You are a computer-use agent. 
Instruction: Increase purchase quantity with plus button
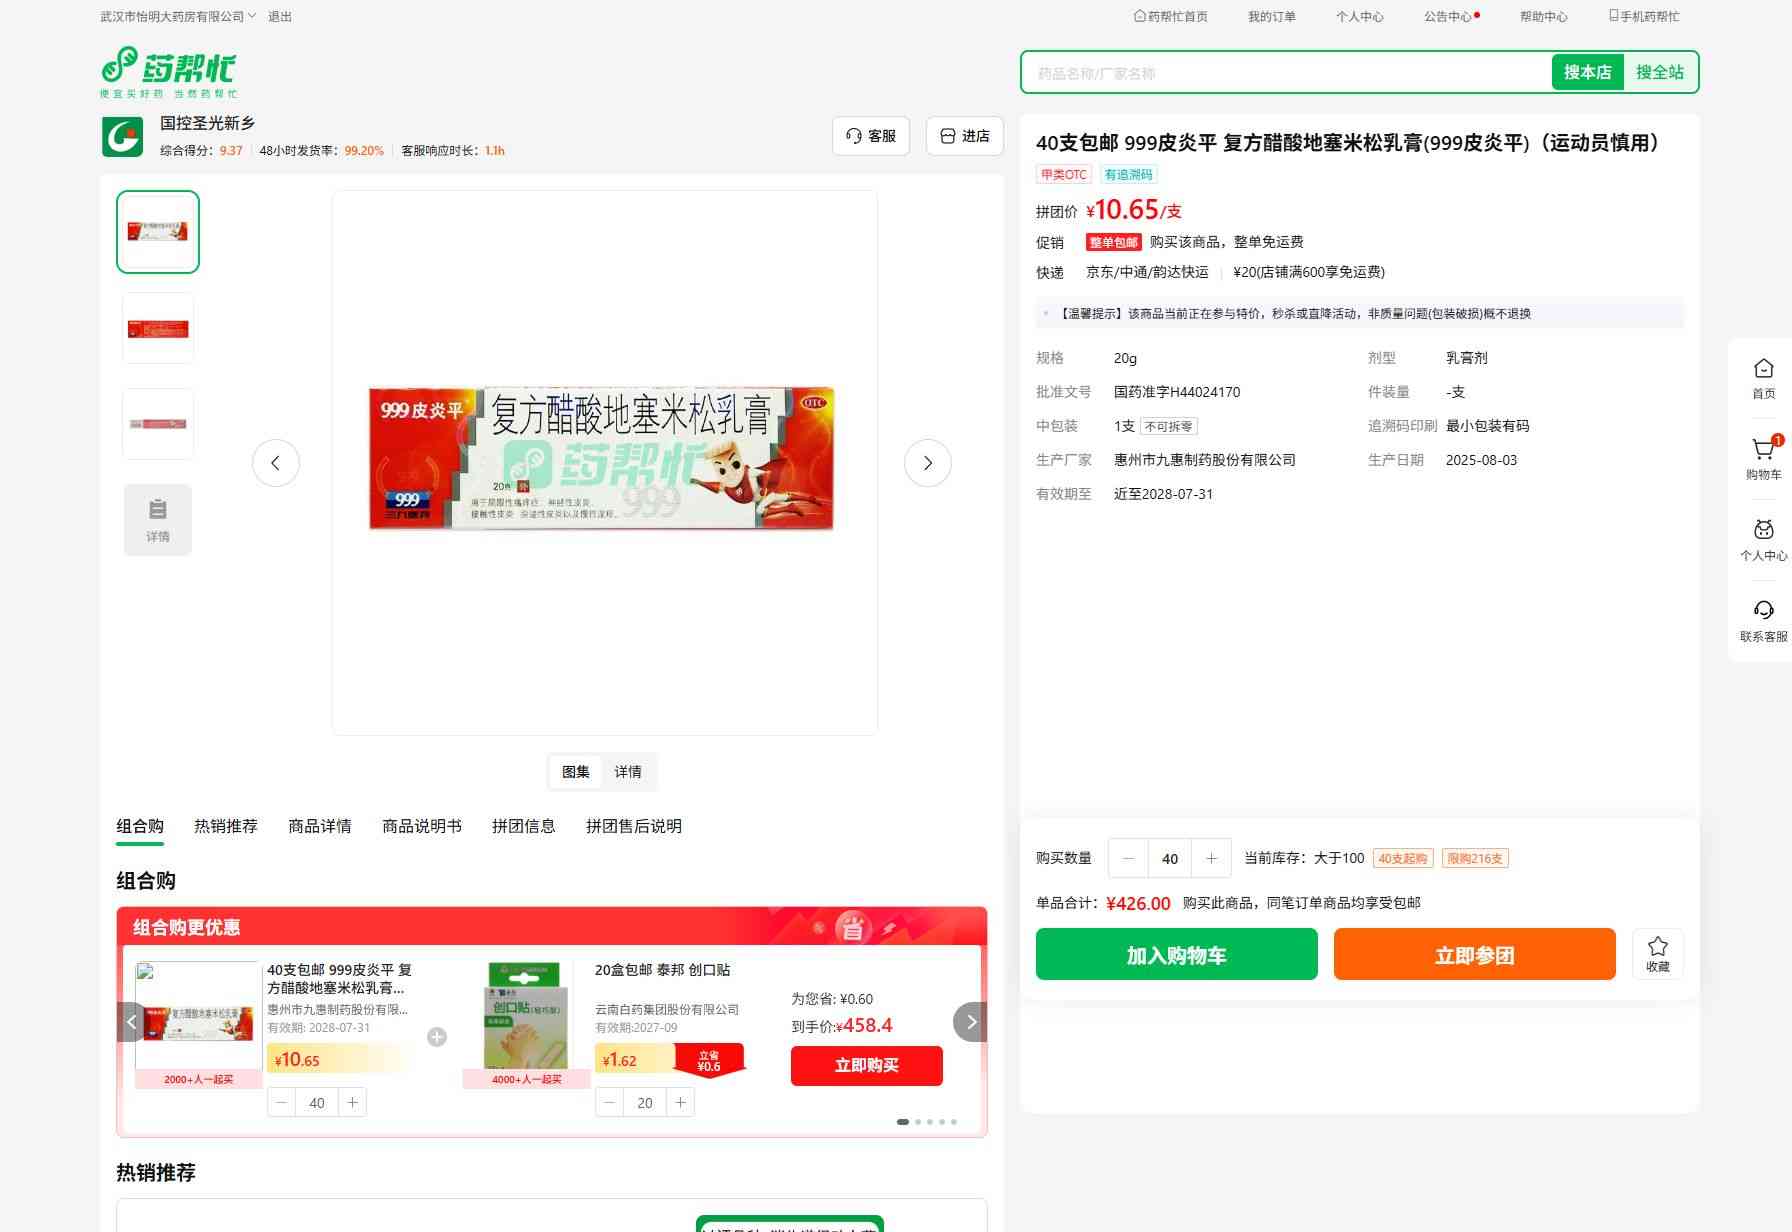1211,858
